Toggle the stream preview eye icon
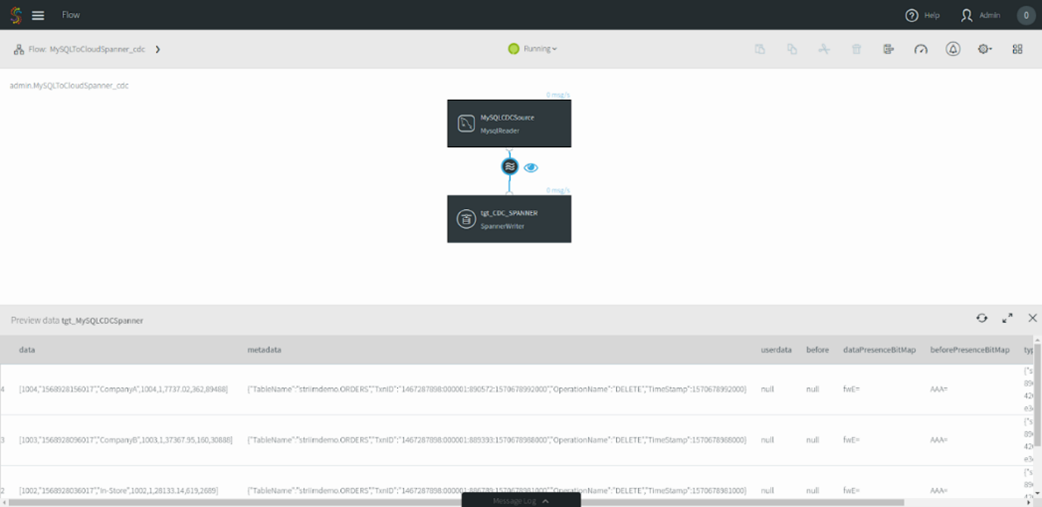 coord(530,167)
